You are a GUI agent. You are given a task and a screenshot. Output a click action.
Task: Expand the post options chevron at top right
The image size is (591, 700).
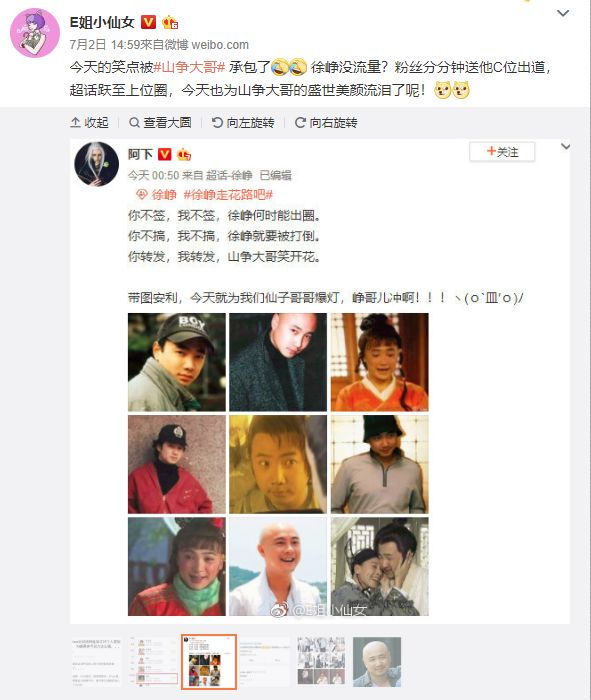[563, 13]
